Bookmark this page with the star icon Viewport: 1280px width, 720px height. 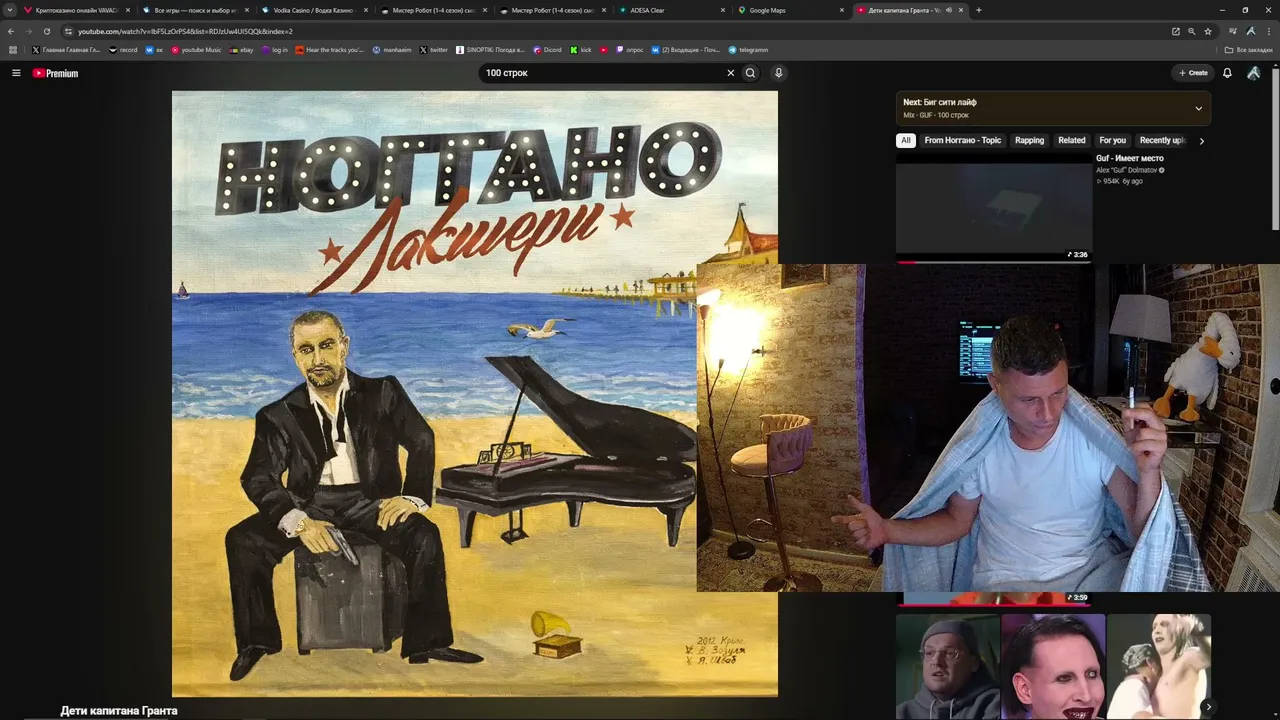(x=1208, y=31)
